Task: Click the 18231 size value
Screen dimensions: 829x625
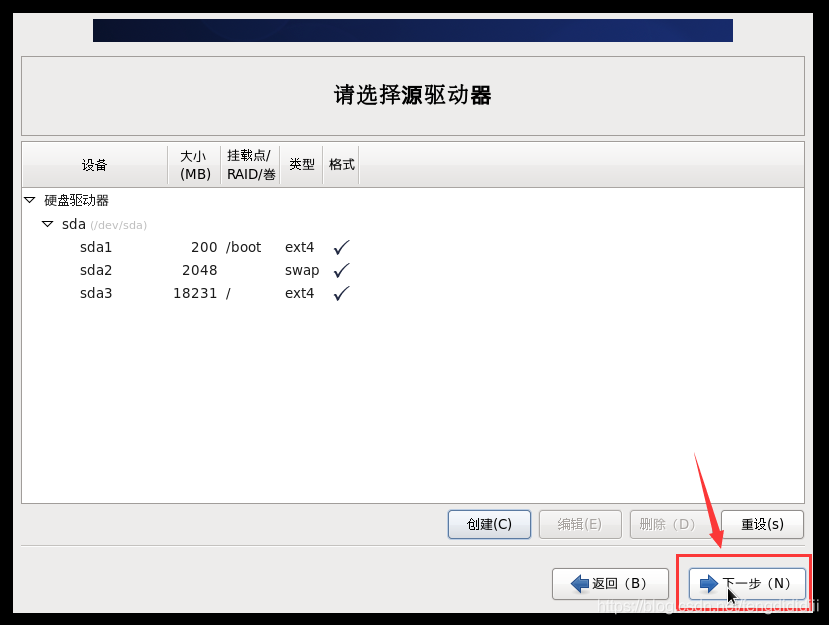Action: tap(195, 293)
